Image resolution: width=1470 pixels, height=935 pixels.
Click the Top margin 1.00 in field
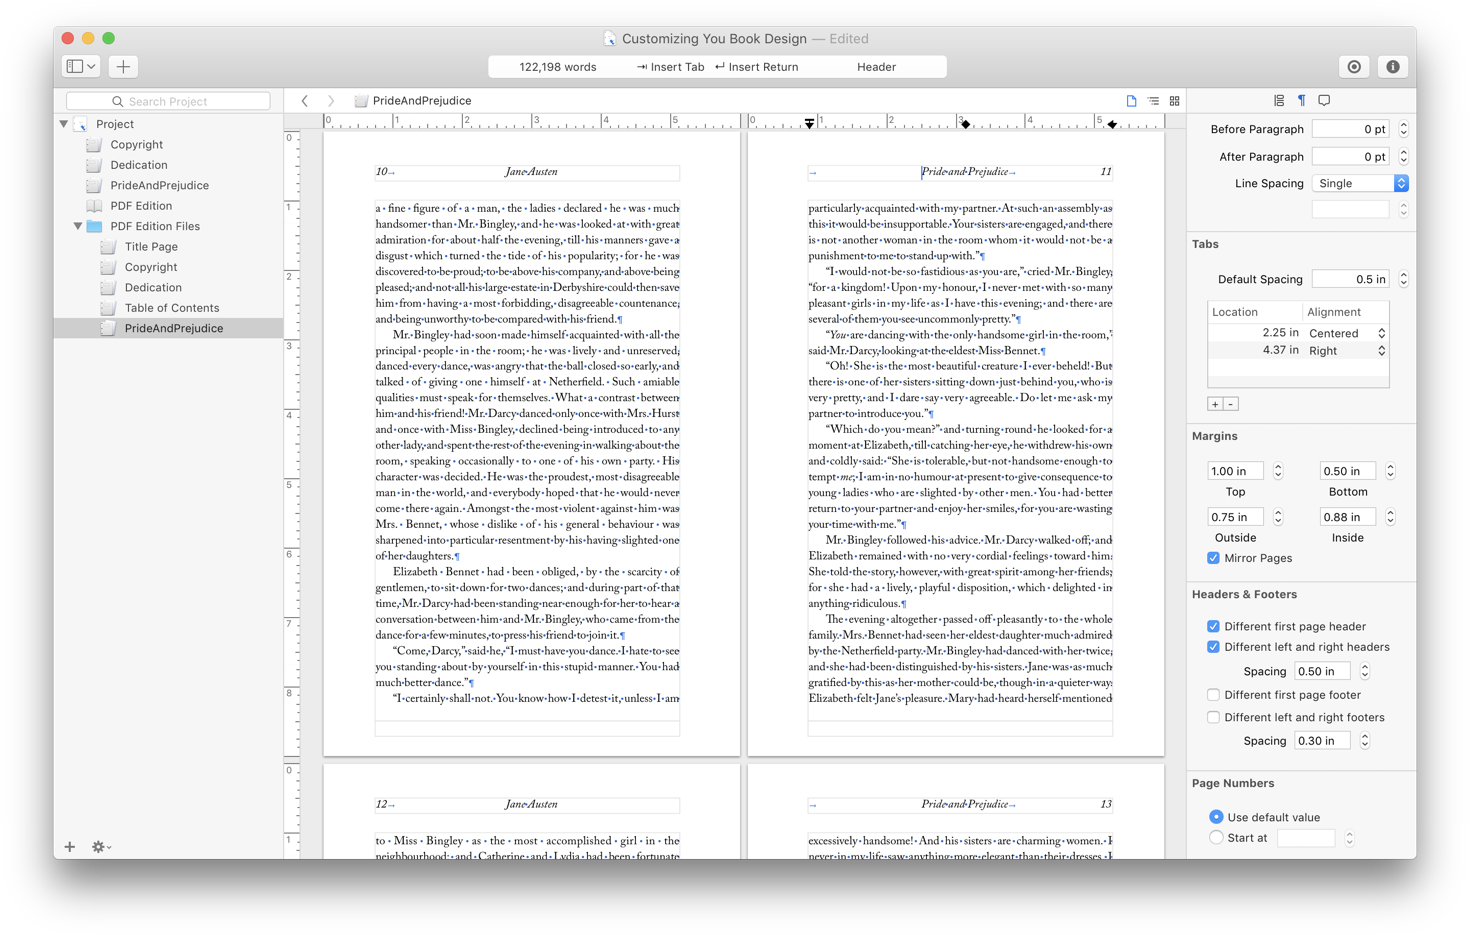coord(1235,471)
